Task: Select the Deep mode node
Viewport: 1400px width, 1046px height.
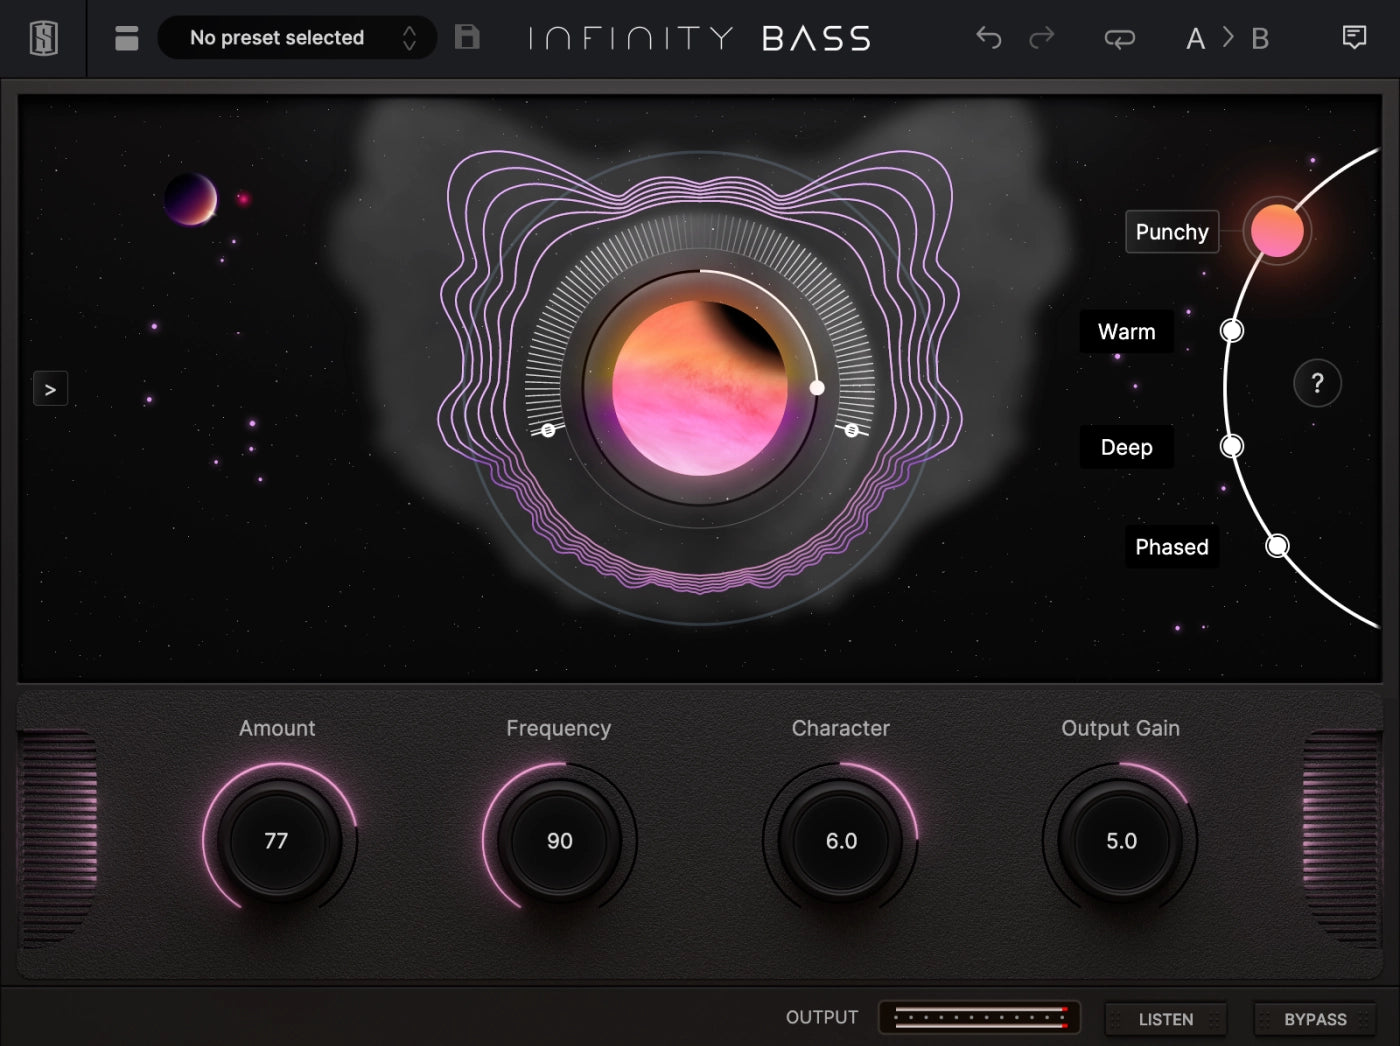Action: click(x=1232, y=446)
